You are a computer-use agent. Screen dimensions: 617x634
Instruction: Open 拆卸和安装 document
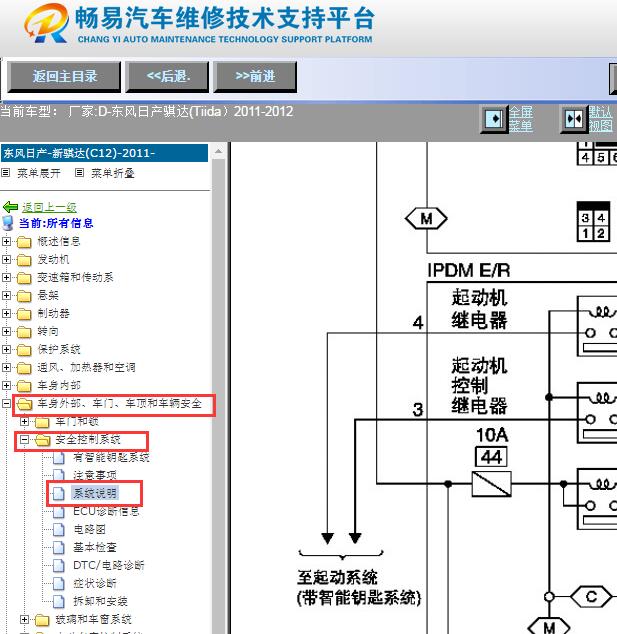tap(100, 601)
